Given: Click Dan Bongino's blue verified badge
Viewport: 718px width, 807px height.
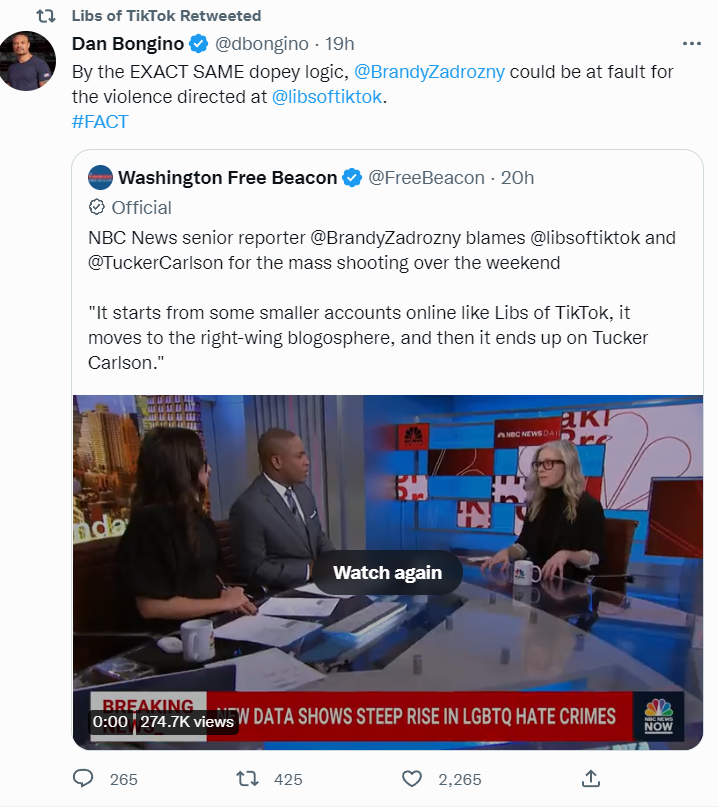Looking at the screenshot, I should 198,44.
